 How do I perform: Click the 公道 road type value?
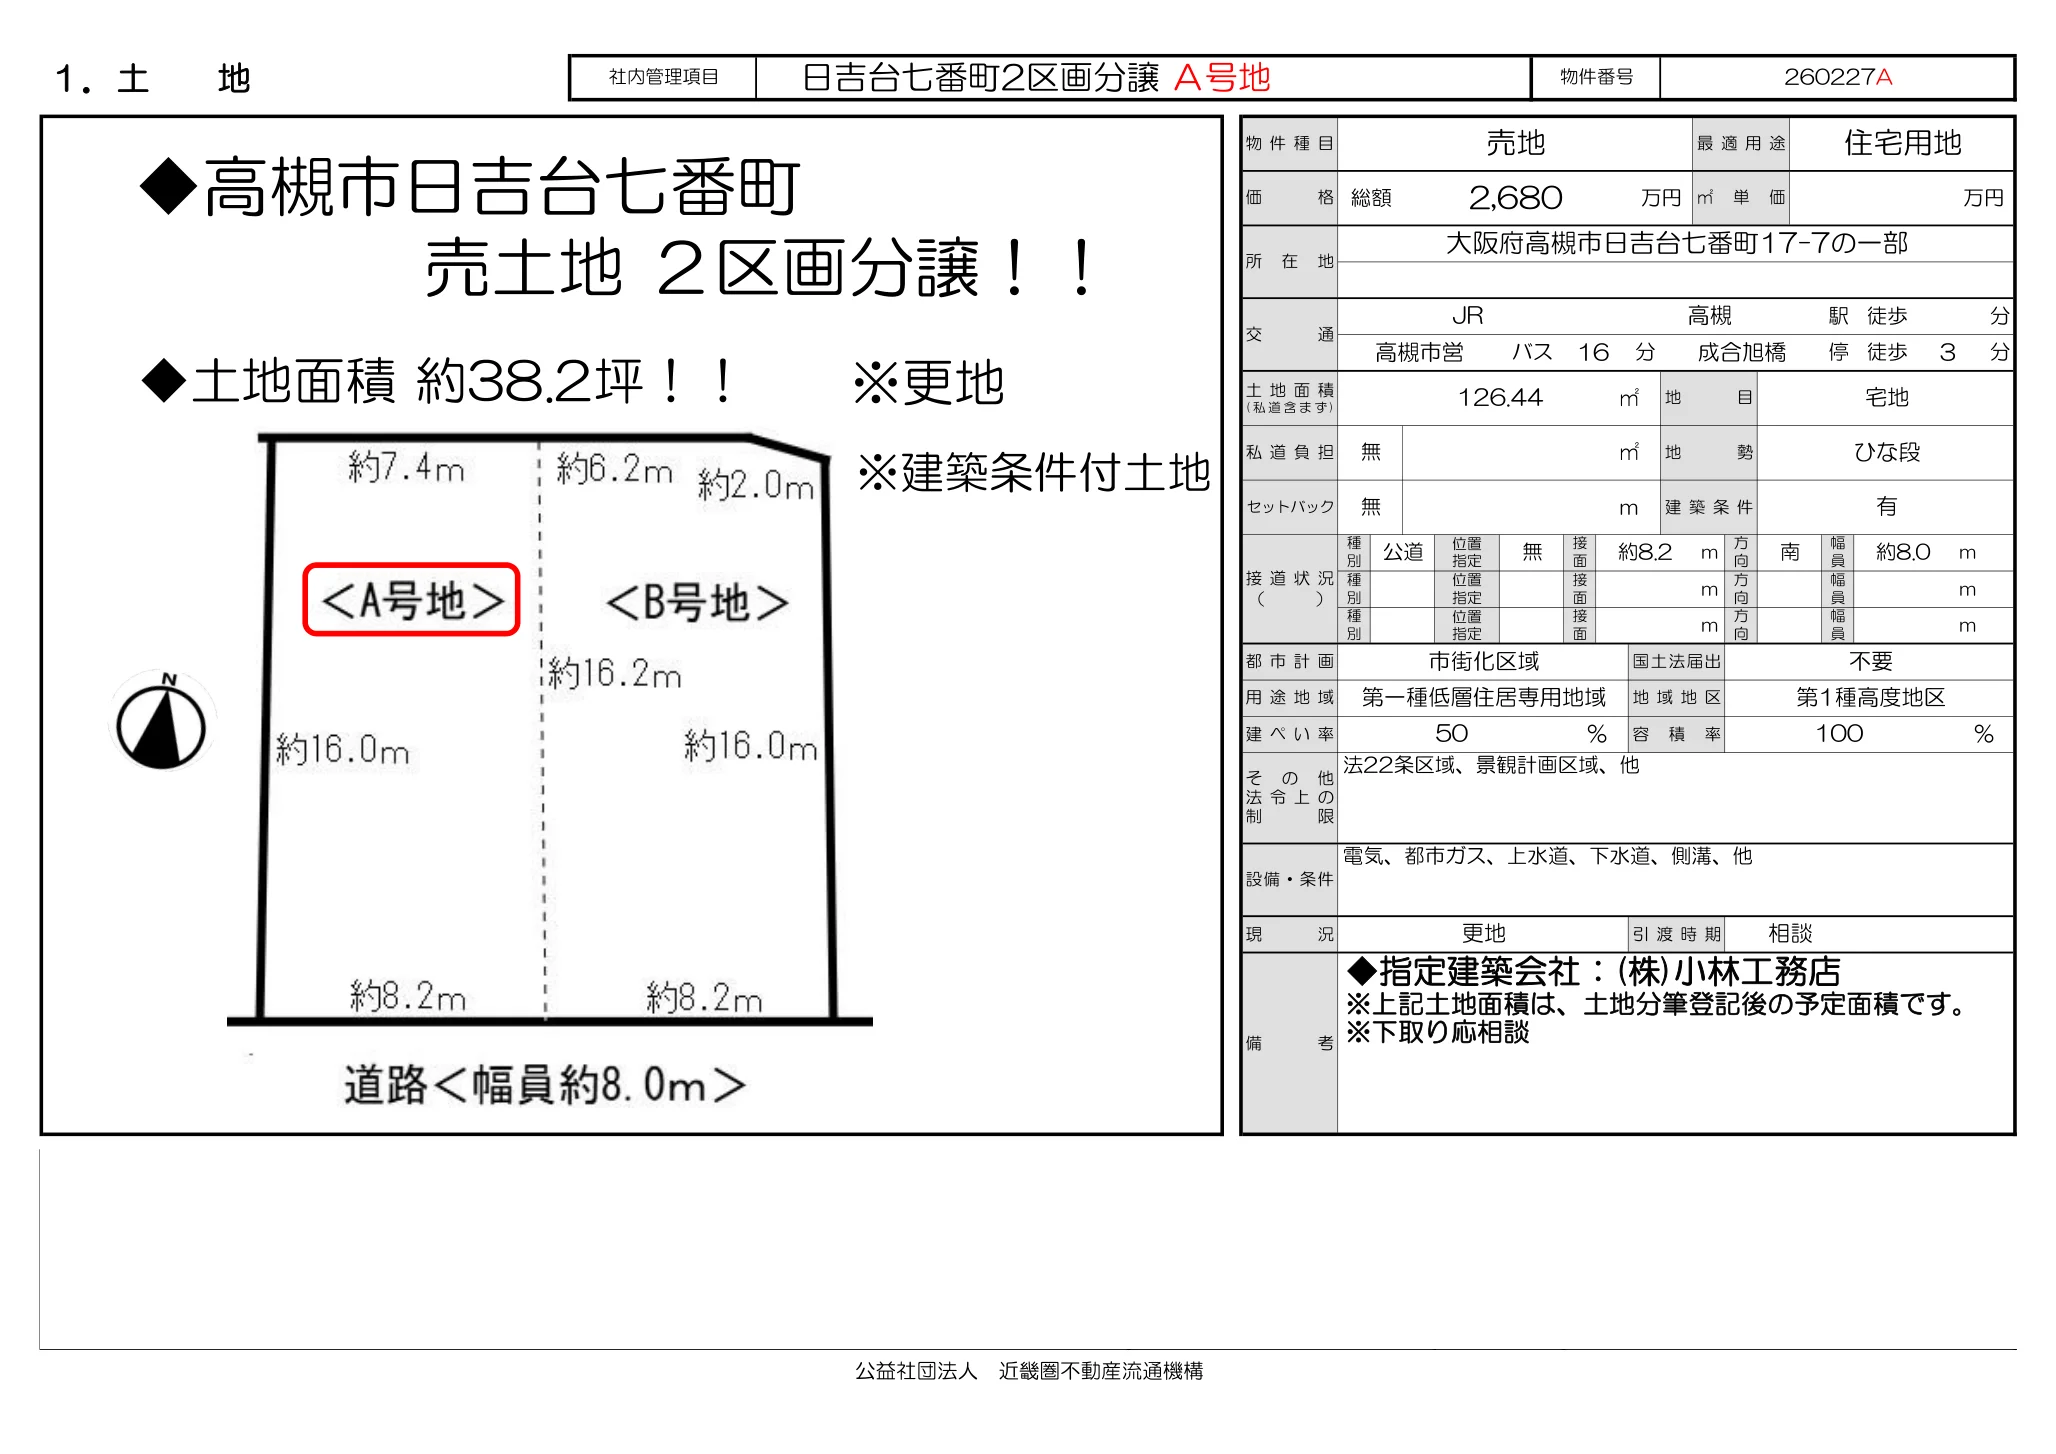(1402, 552)
